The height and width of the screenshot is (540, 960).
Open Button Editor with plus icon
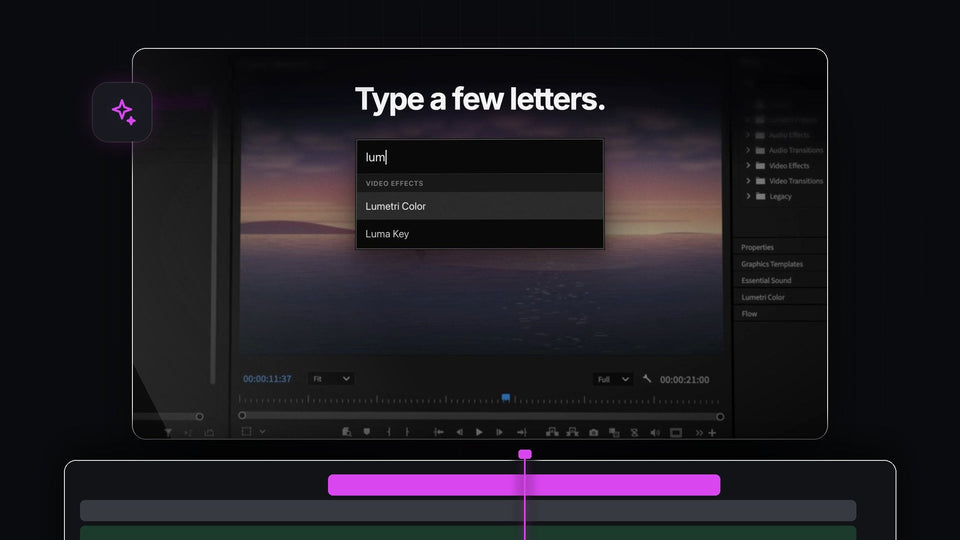coord(712,433)
